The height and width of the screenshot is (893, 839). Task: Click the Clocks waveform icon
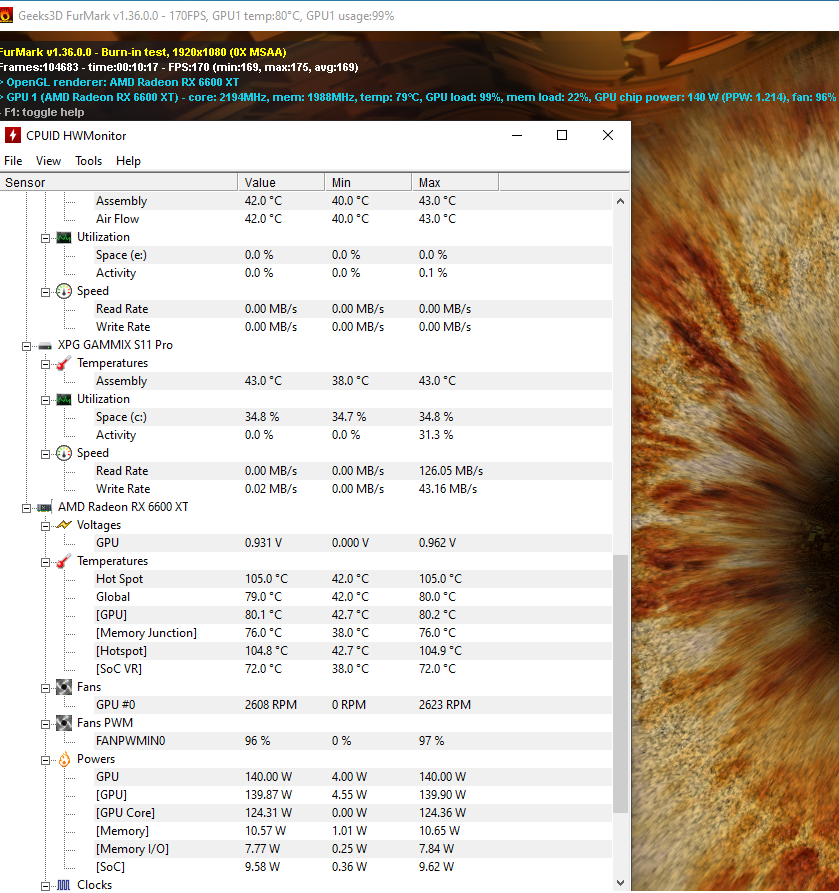click(x=64, y=885)
